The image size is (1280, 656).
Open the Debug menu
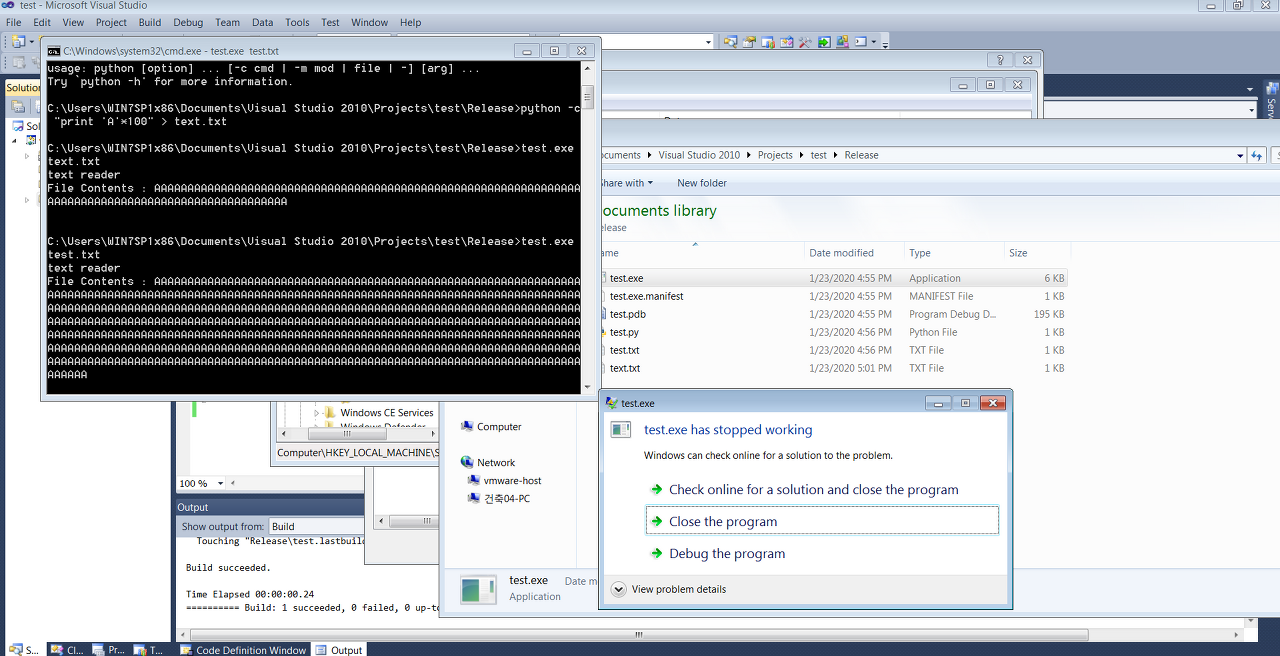pyautogui.click(x=188, y=22)
